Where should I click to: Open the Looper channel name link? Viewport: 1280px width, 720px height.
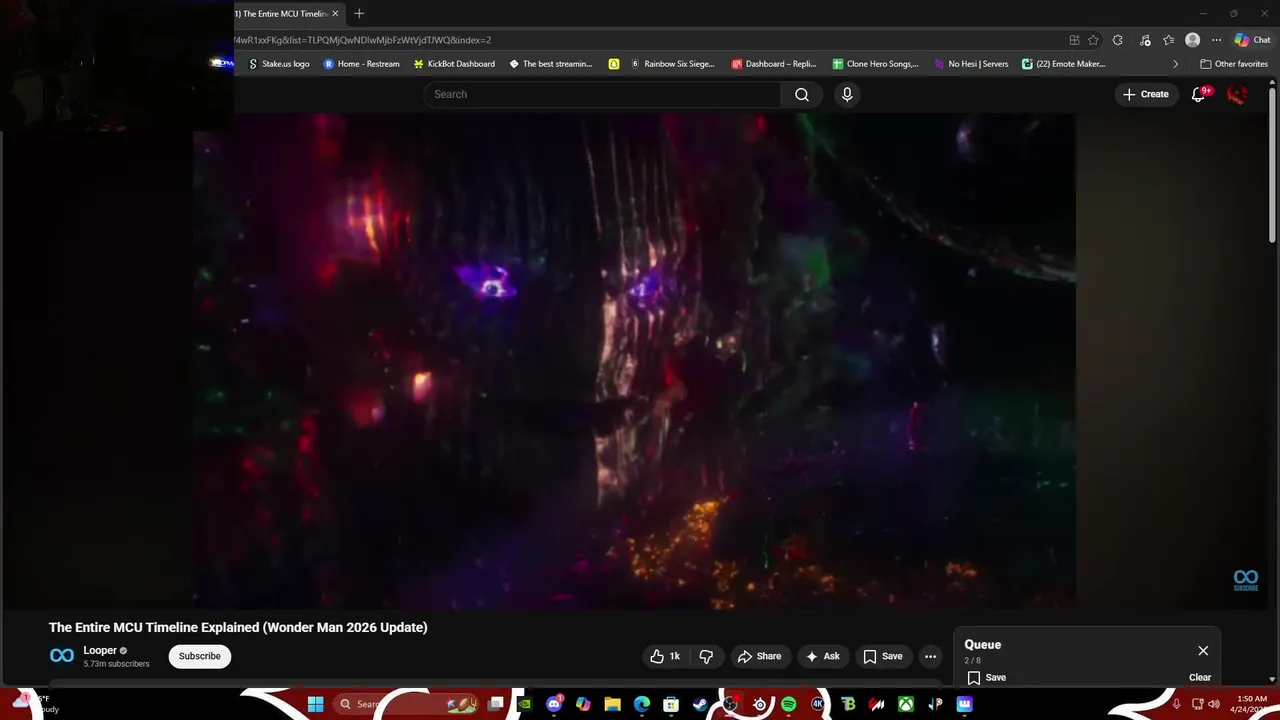pyautogui.click(x=100, y=650)
